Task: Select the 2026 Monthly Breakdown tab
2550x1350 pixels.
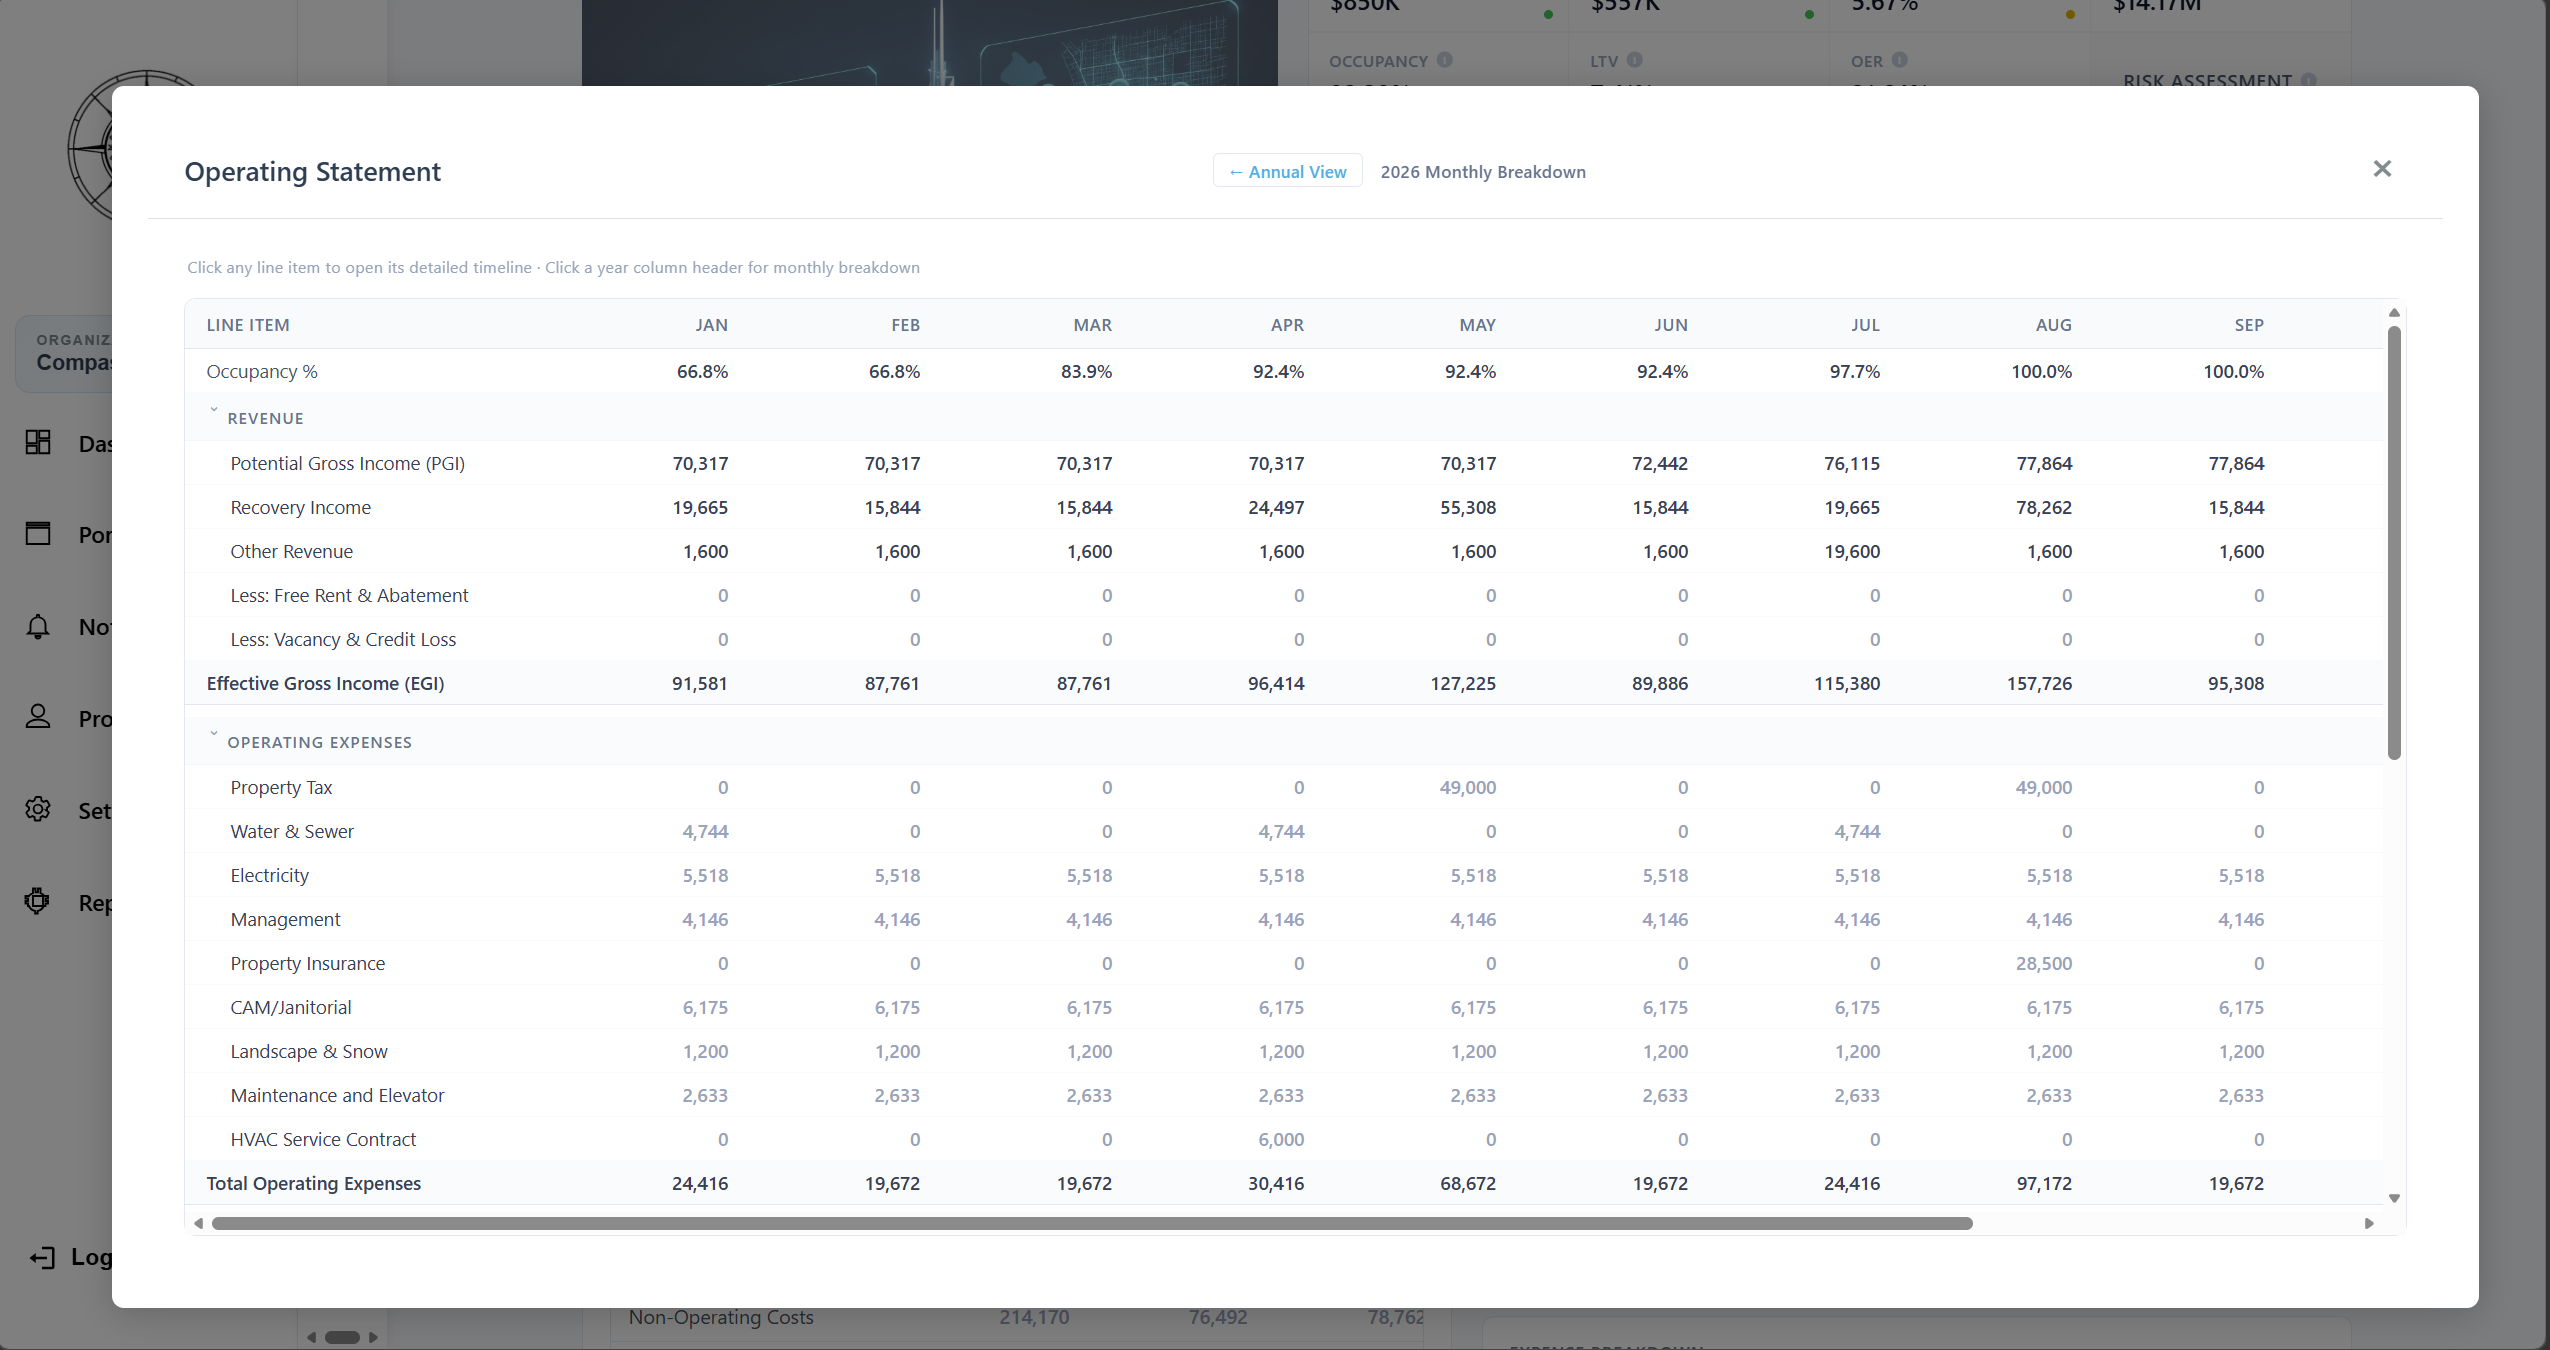Action: point(1482,171)
